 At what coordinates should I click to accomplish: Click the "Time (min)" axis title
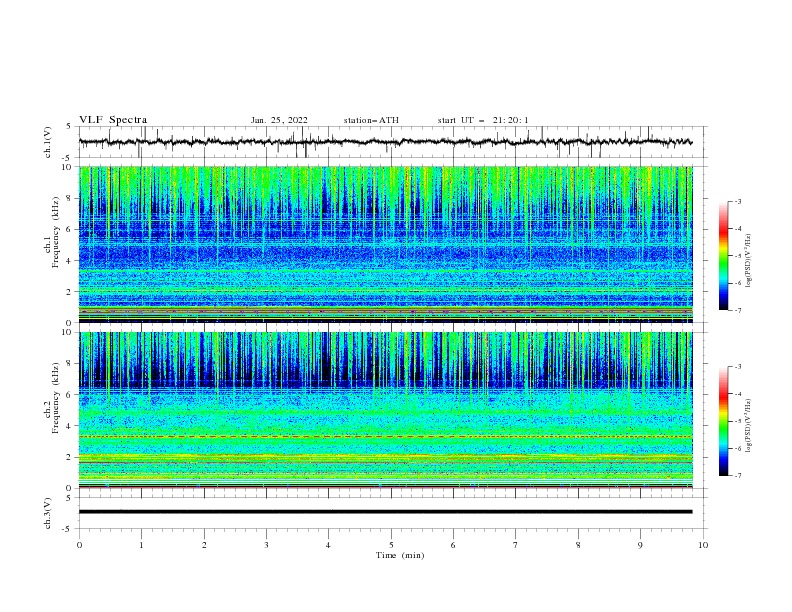point(400,555)
